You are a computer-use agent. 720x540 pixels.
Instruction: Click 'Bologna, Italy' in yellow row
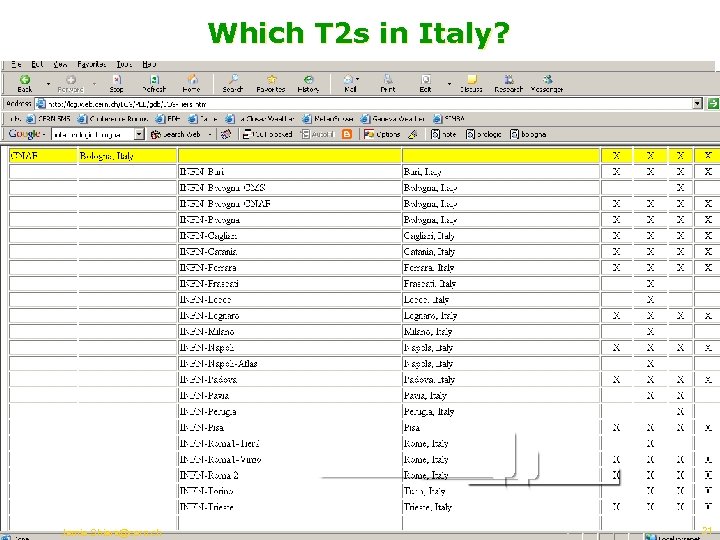[x=127, y=156]
